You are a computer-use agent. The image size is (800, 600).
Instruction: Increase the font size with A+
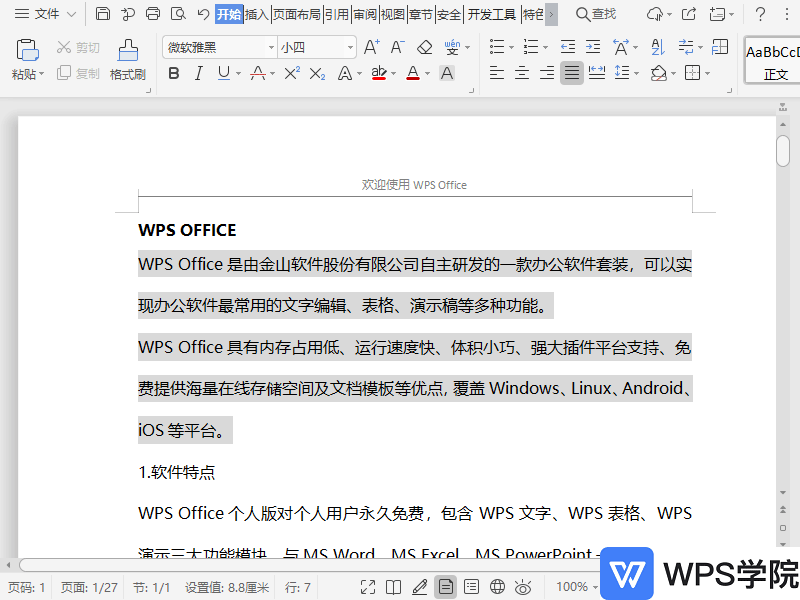[372, 47]
